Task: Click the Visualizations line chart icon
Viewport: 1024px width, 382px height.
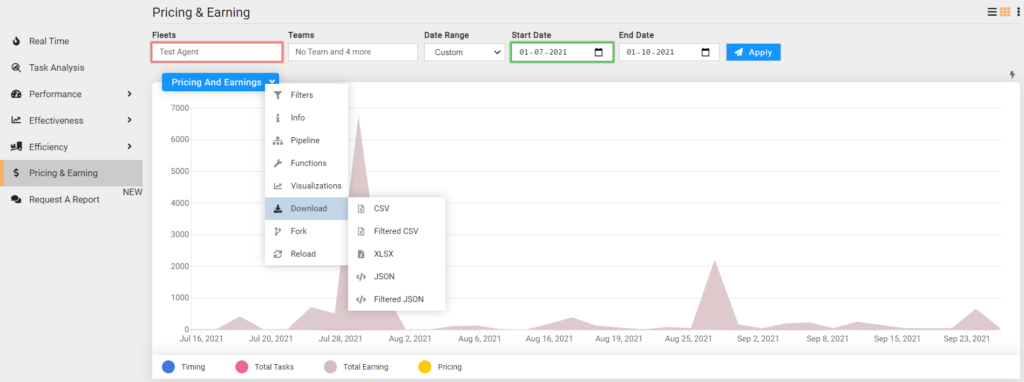Action: [278, 186]
